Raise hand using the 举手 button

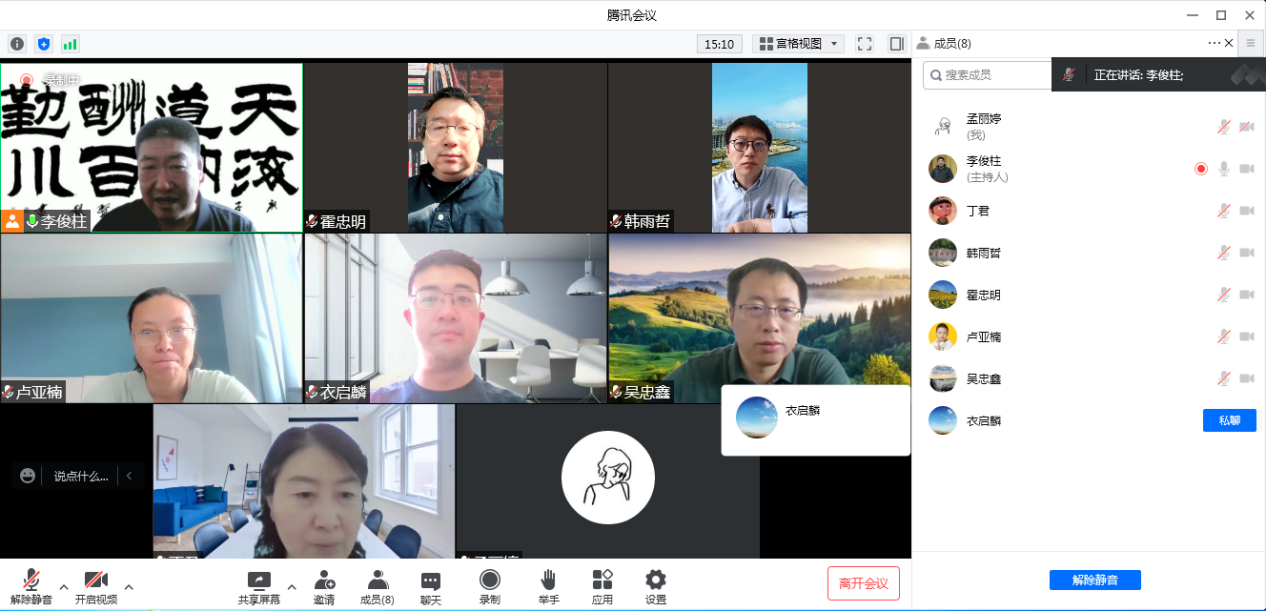pyautogui.click(x=548, y=586)
